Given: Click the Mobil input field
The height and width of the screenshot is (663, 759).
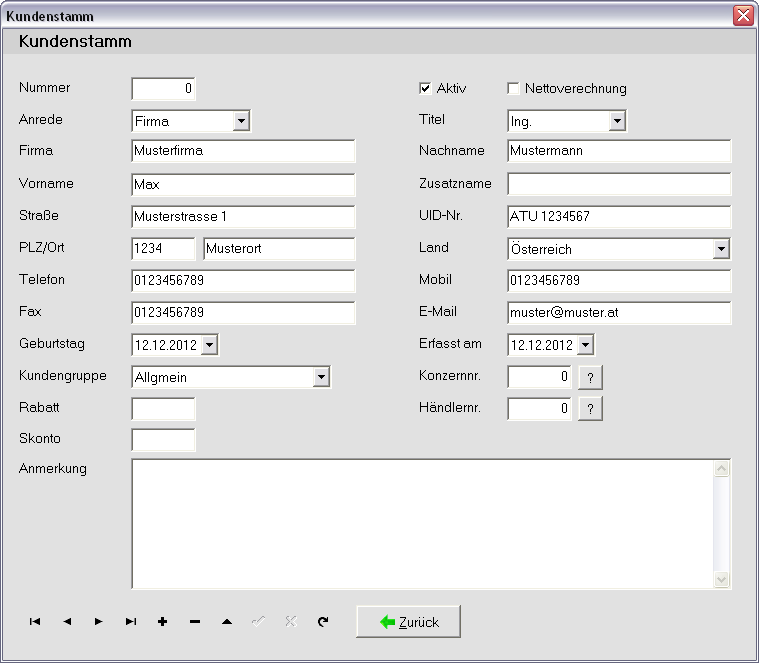Looking at the screenshot, I should [619, 281].
